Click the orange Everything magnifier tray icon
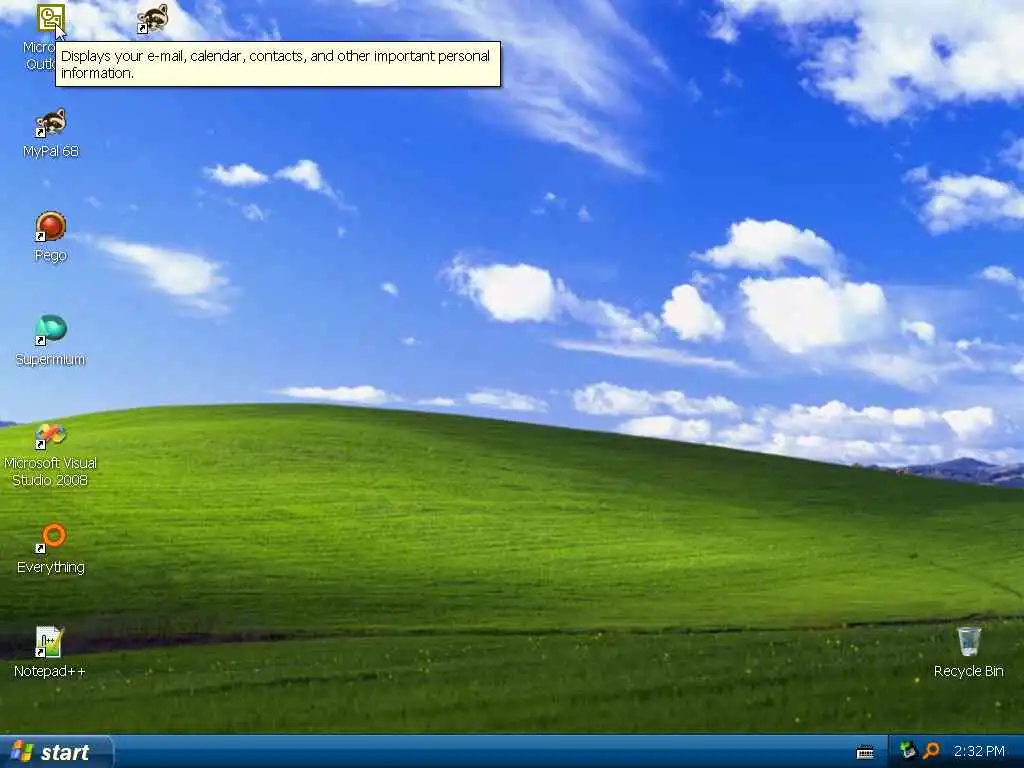The height and width of the screenshot is (768, 1024). point(931,751)
